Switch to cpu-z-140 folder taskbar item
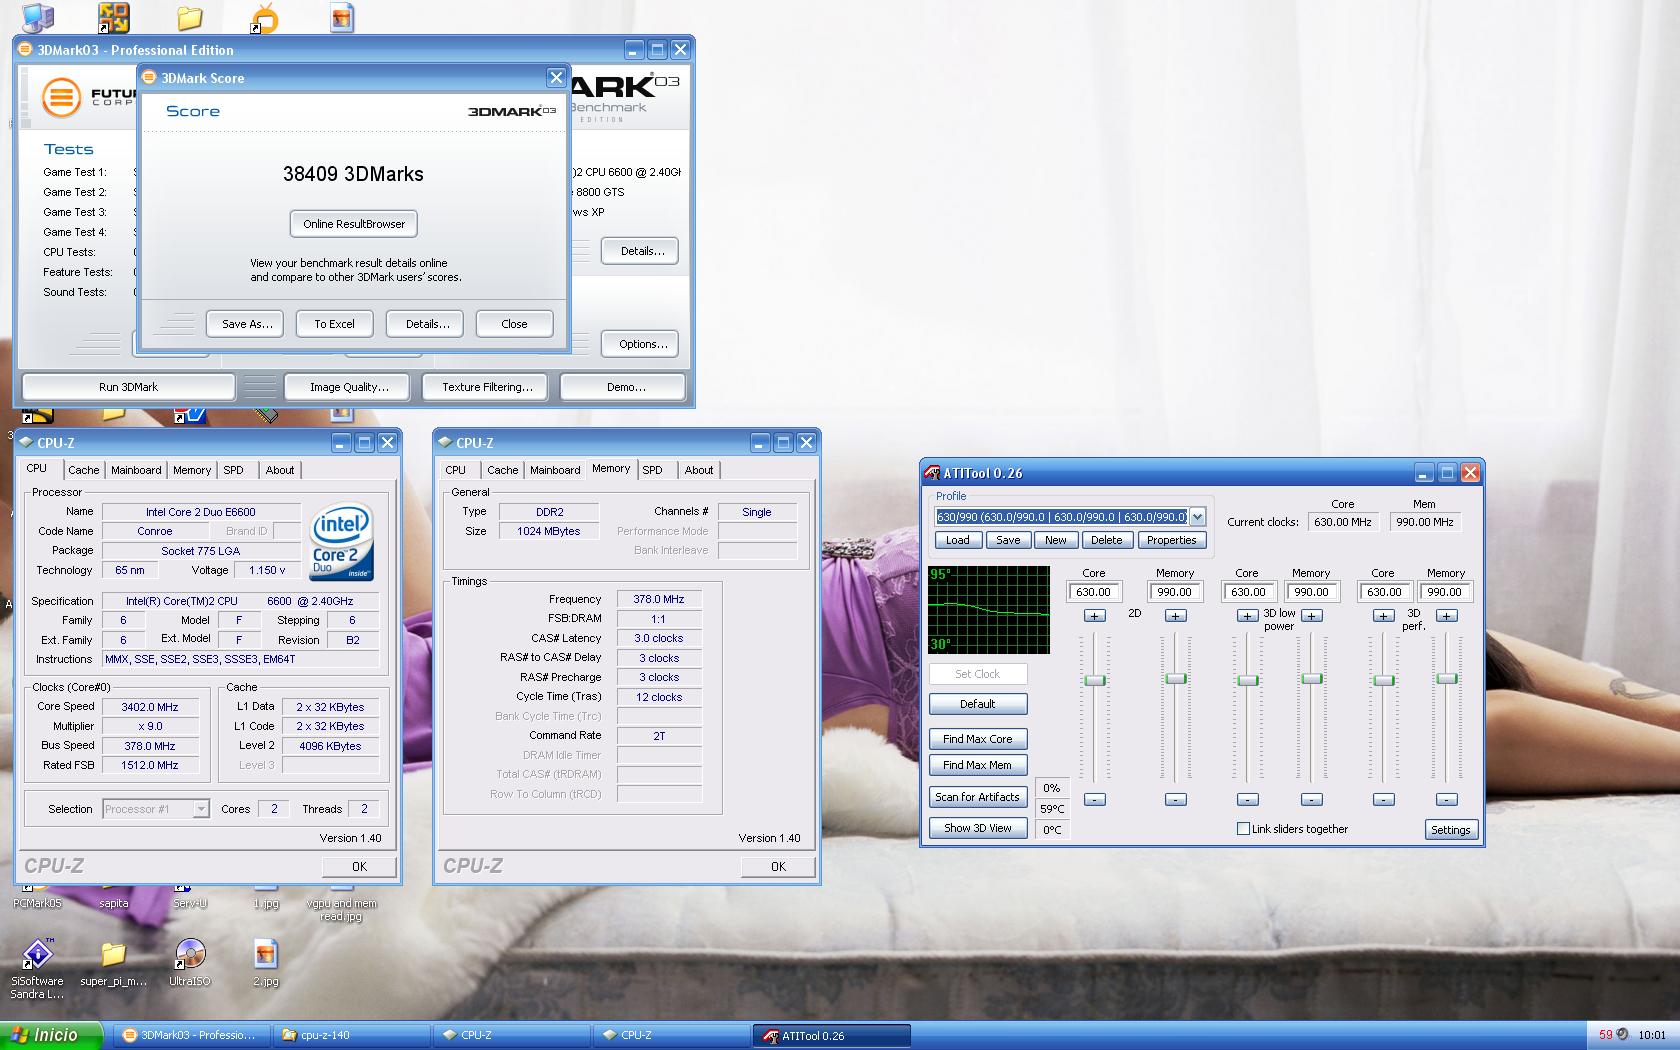 pyautogui.click(x=350, y=1036)
